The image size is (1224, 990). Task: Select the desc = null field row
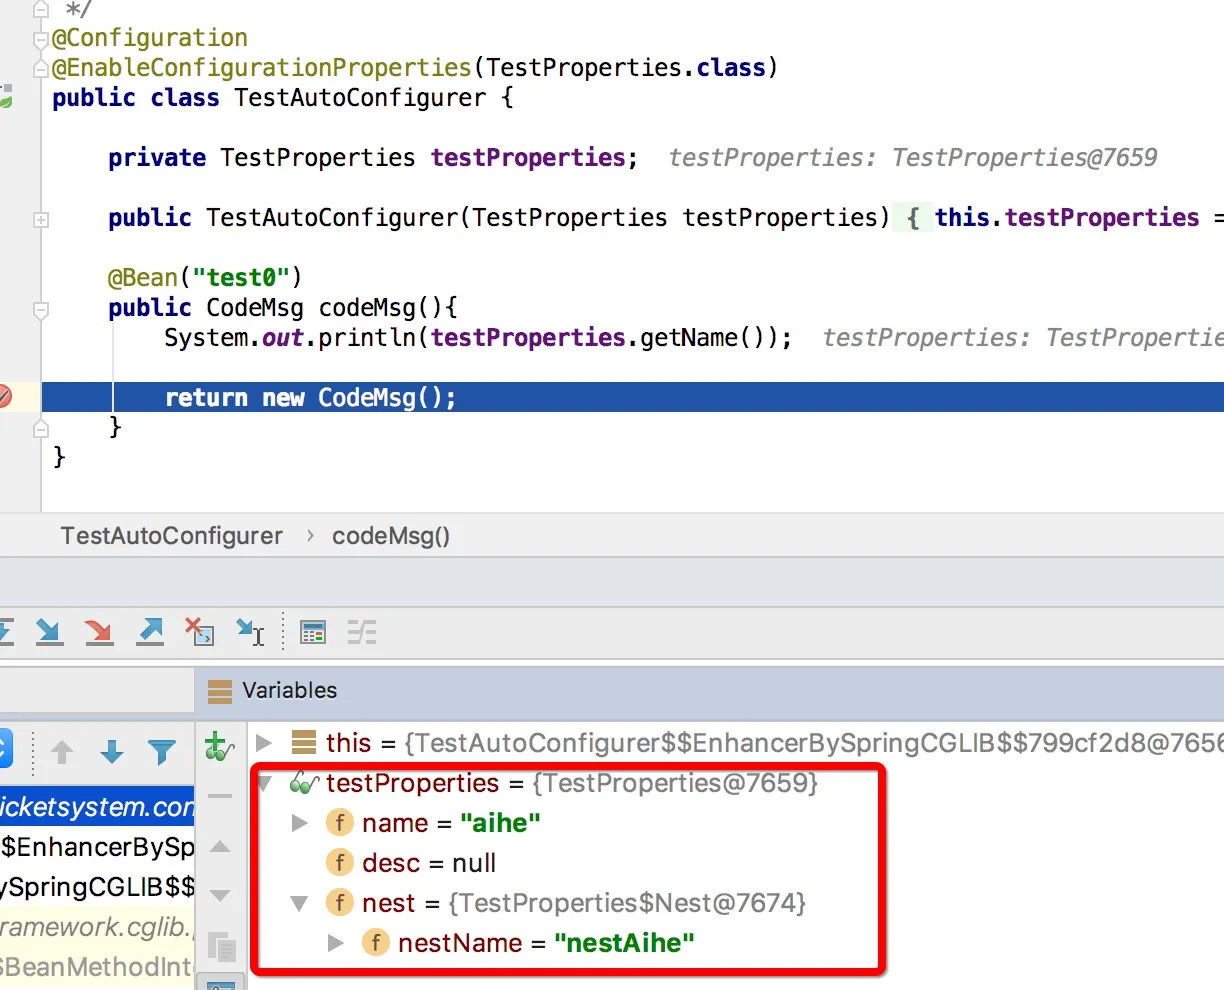428,863
